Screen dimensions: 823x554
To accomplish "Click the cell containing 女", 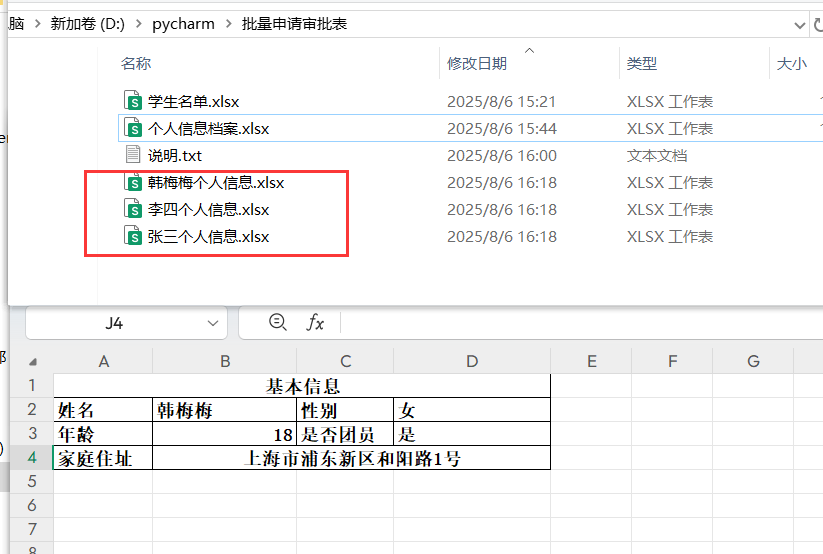I will (472, 410).
